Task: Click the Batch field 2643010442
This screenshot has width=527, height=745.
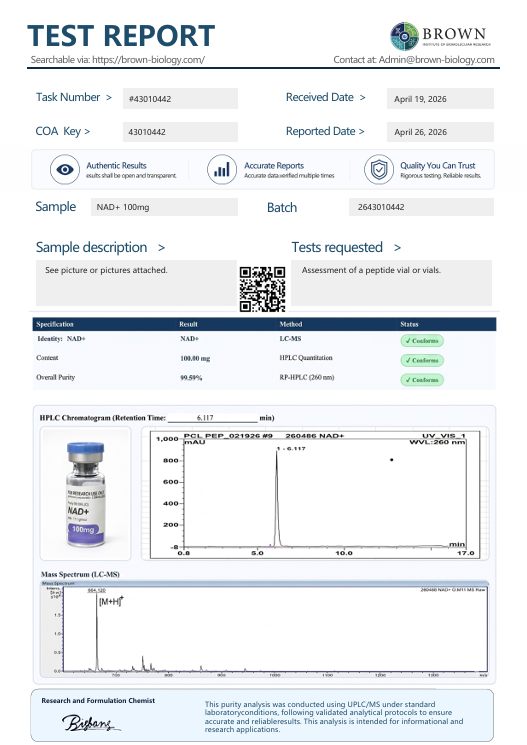Action: click(x=421, y=207)
